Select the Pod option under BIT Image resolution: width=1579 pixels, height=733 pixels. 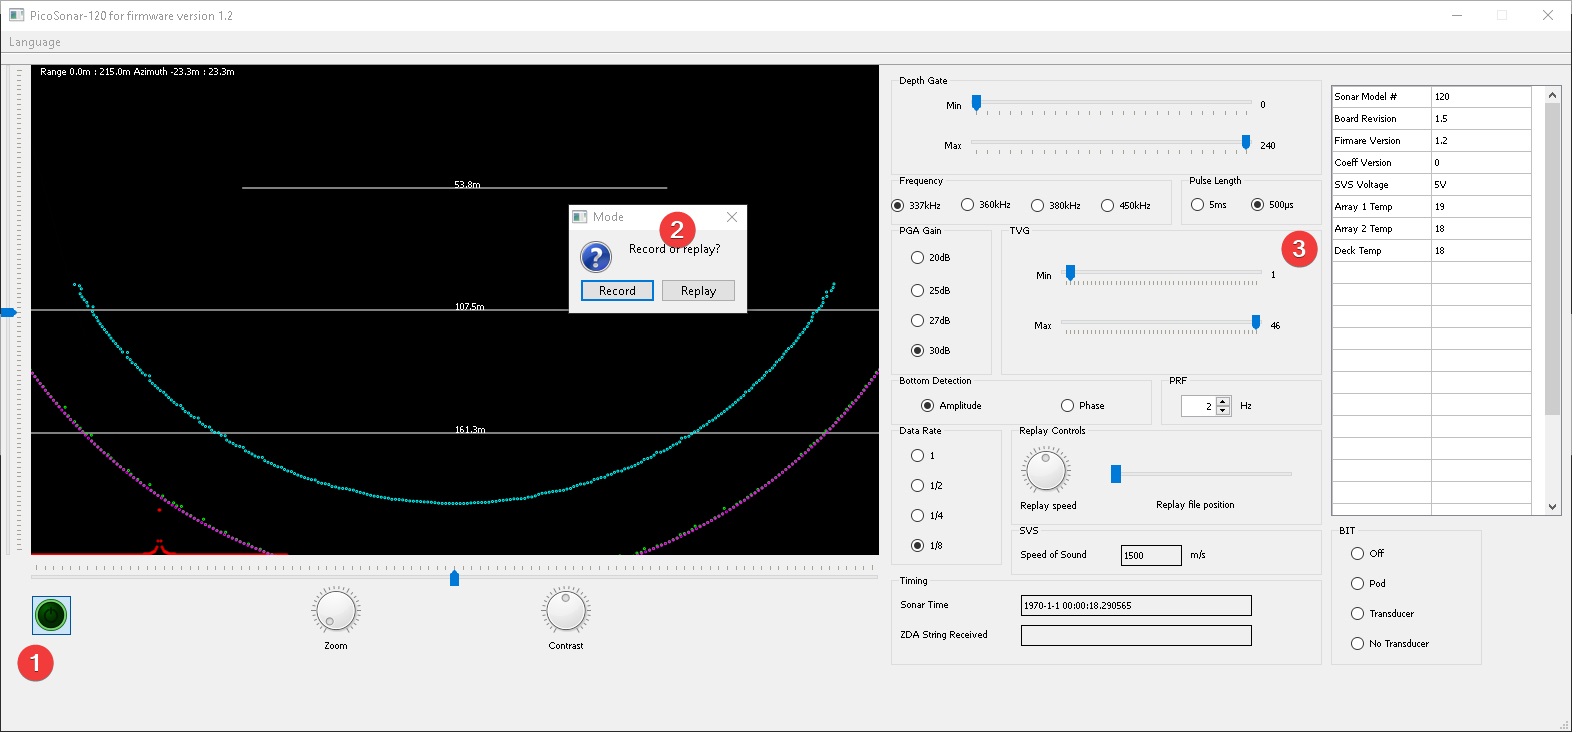(1357, 584)
